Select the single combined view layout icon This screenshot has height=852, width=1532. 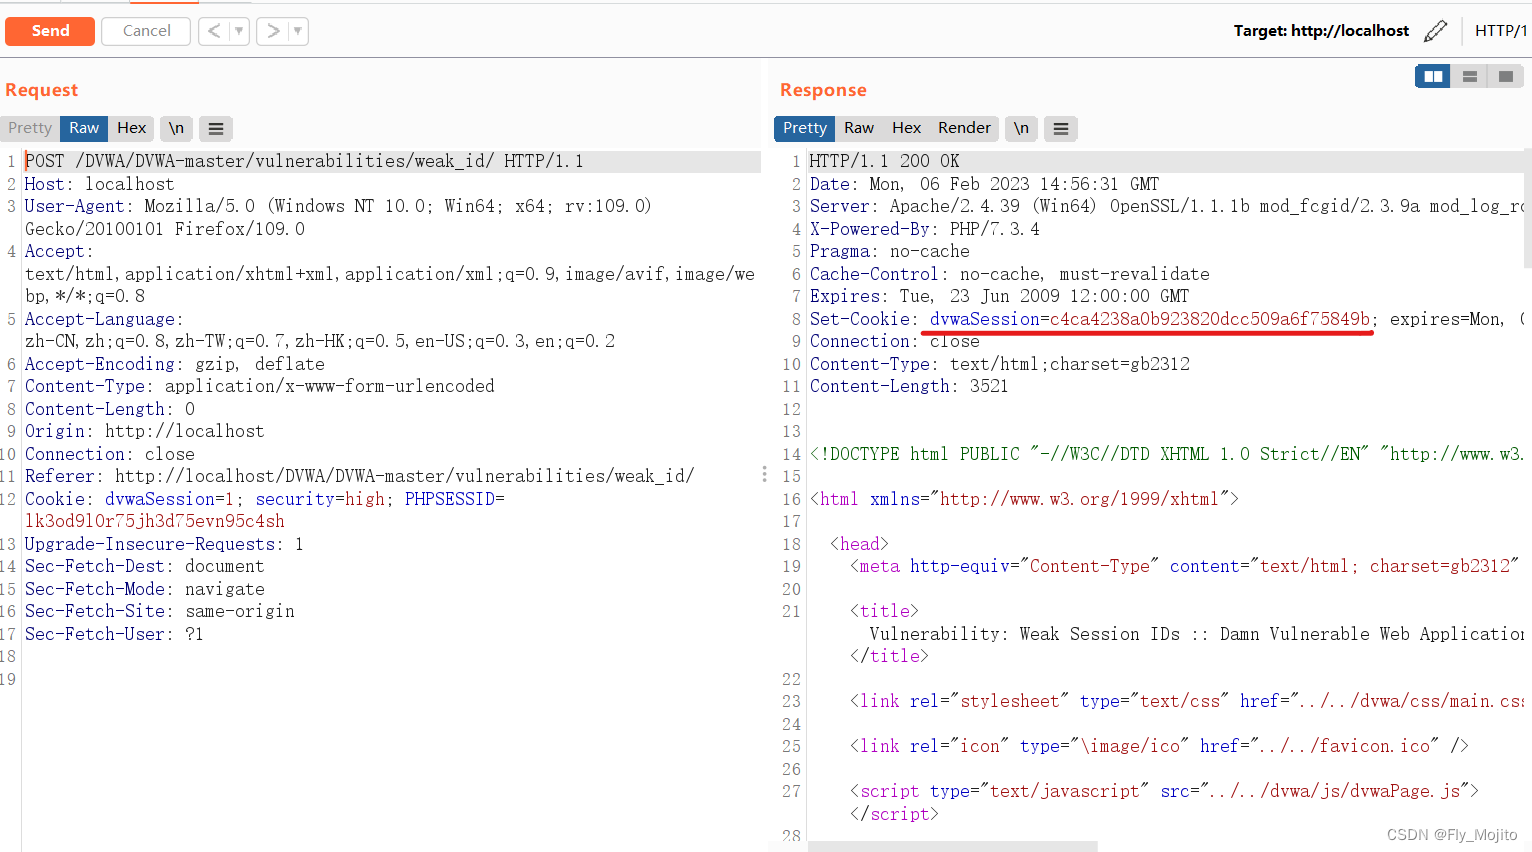coord(1506,75)
